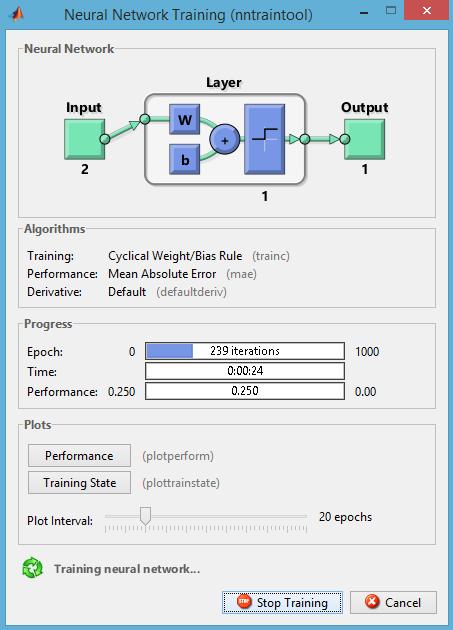Click the MATLAB logo in the title bar
This screenshot has width=453, height=630.
[x=17, y=15]
